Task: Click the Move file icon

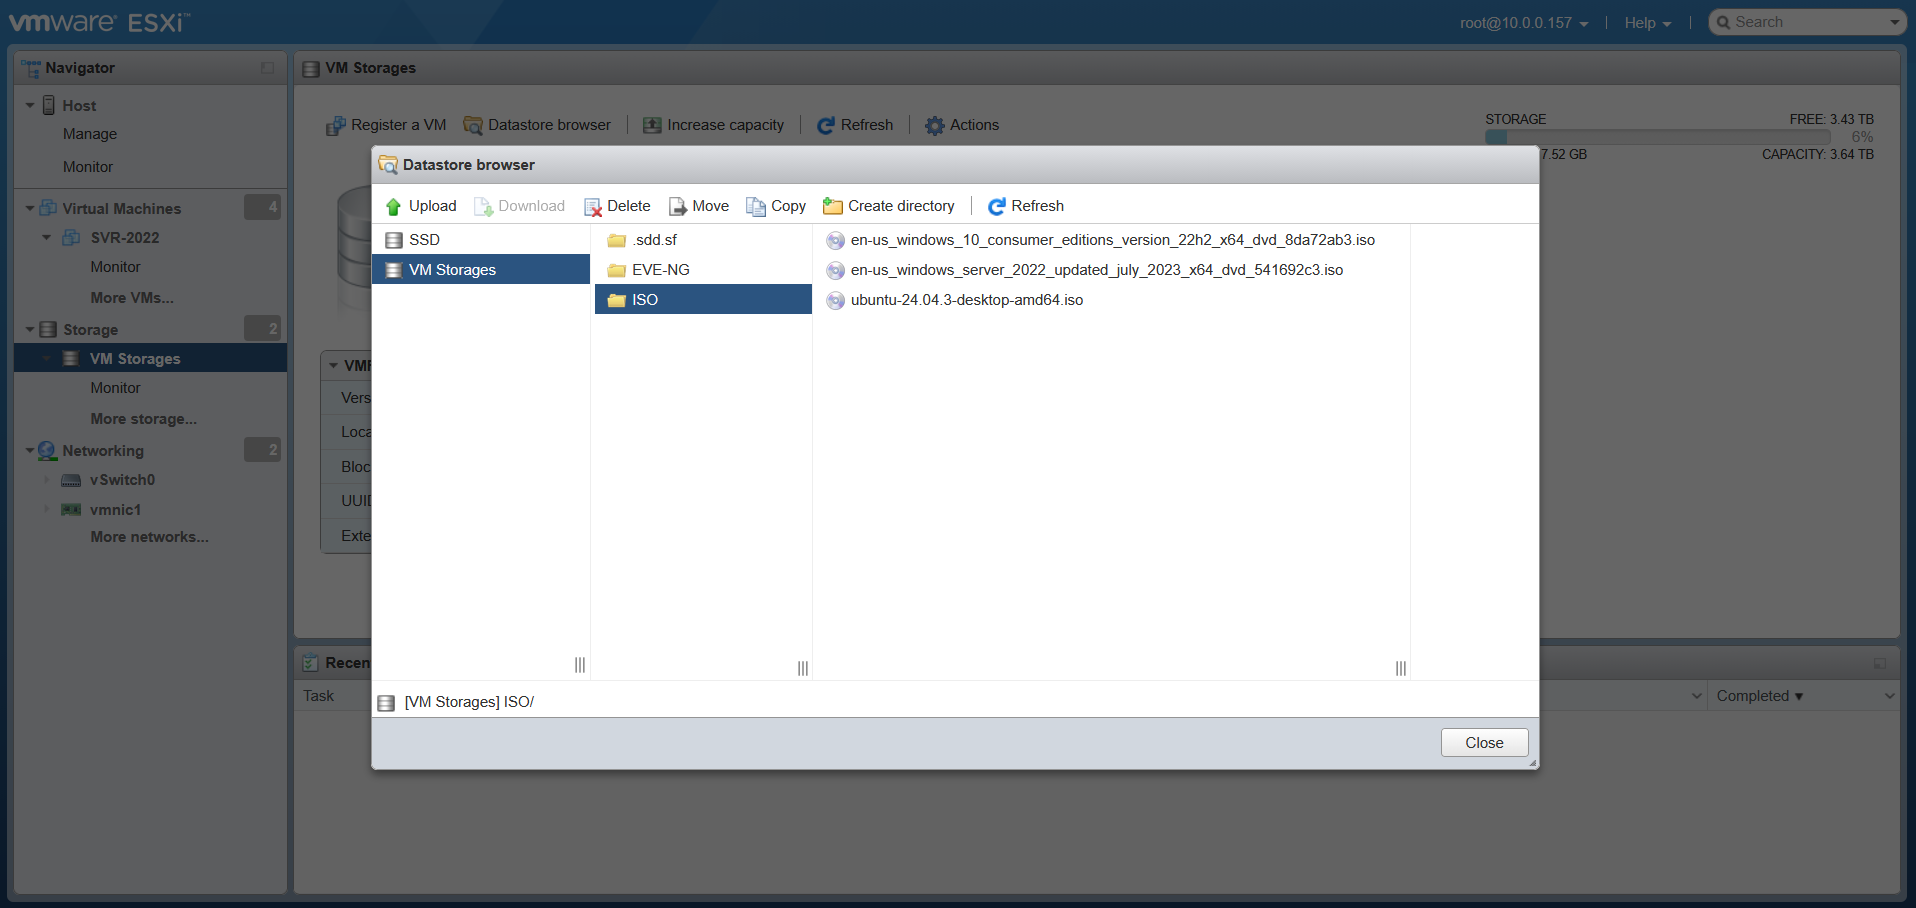Action: click(678, 206)
